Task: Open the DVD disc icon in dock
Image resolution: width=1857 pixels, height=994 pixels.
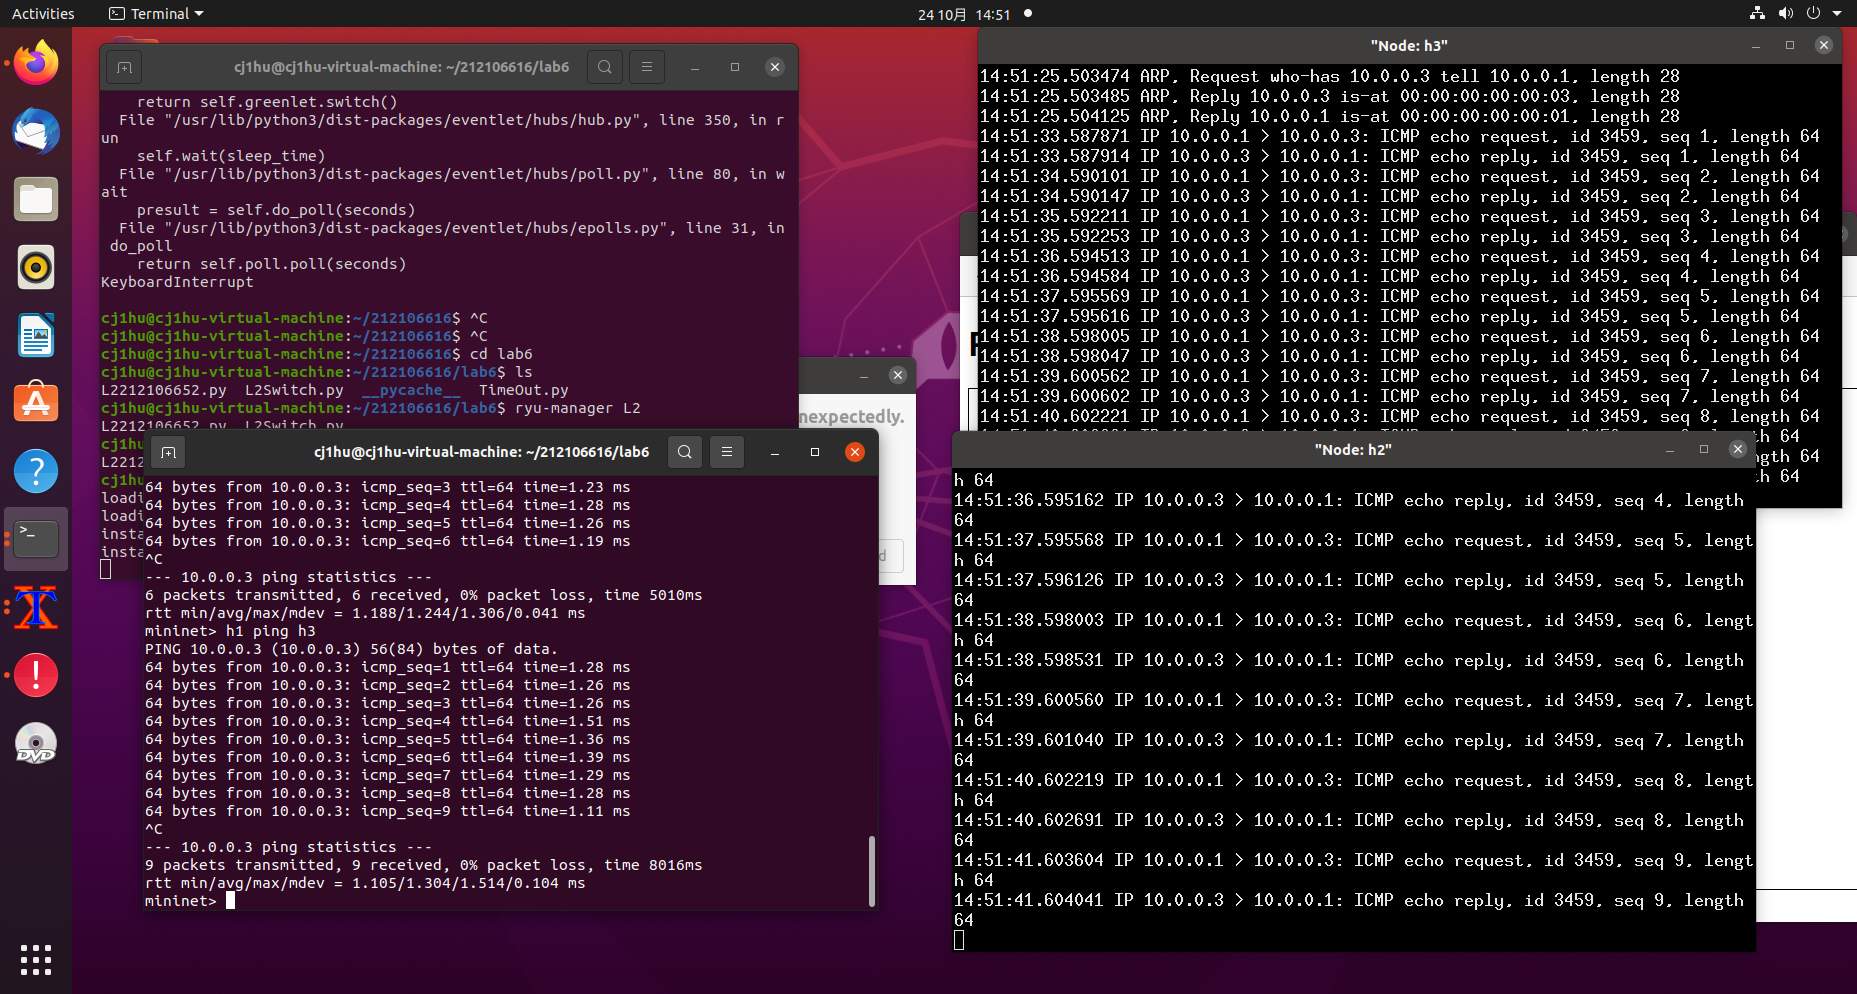Action: pos(36,744)
